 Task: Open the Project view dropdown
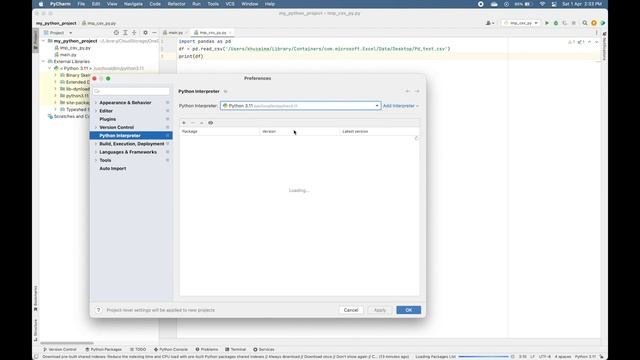tap(58, 33)
